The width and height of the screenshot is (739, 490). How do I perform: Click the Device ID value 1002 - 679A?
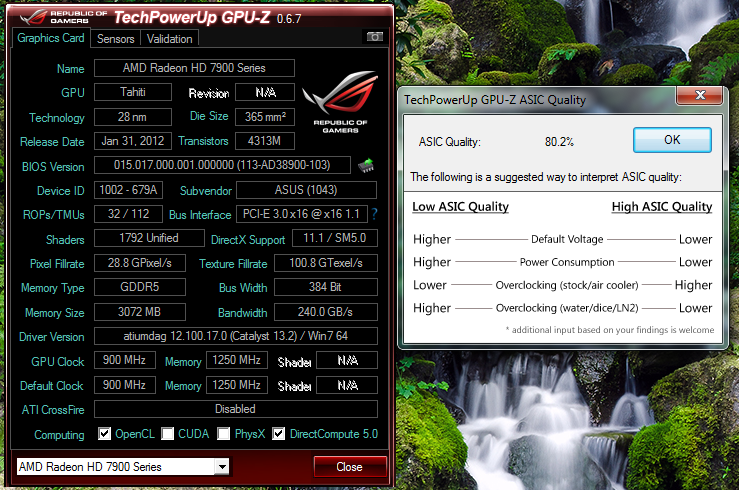click(x=128, y=190)
